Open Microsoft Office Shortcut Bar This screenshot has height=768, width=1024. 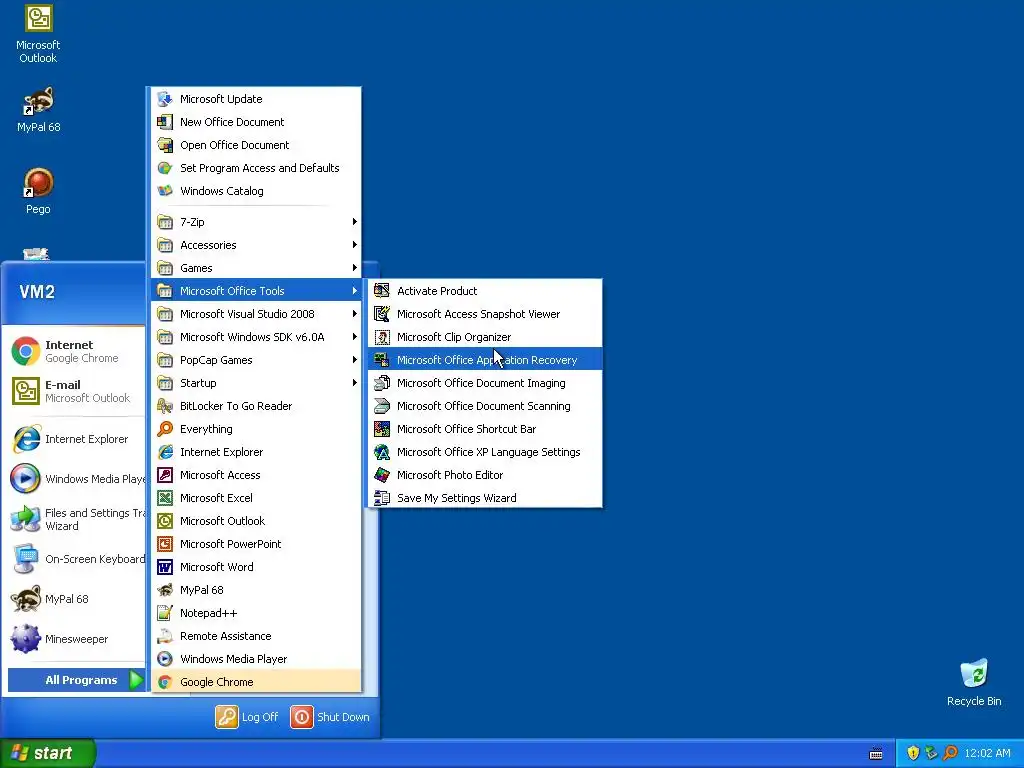pyautogui.click(x=485, y=429)
